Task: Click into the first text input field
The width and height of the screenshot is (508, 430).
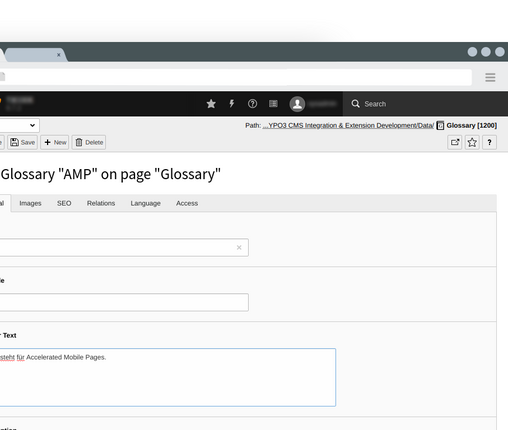Action: pyautogui.click(x=124, y=247)
